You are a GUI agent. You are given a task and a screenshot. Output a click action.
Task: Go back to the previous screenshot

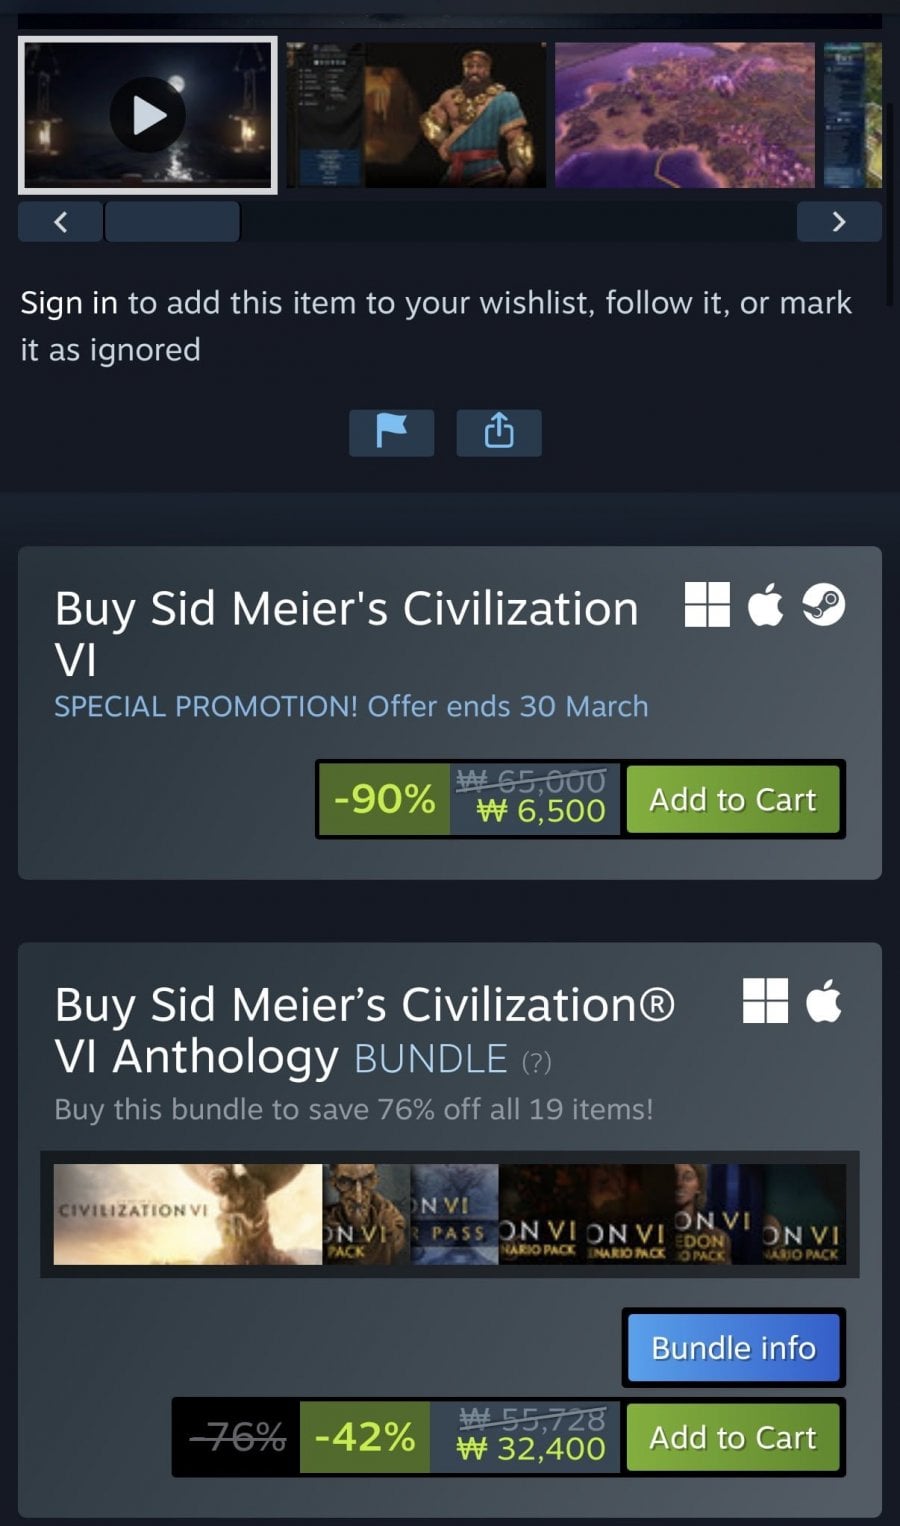pos(60,221)
